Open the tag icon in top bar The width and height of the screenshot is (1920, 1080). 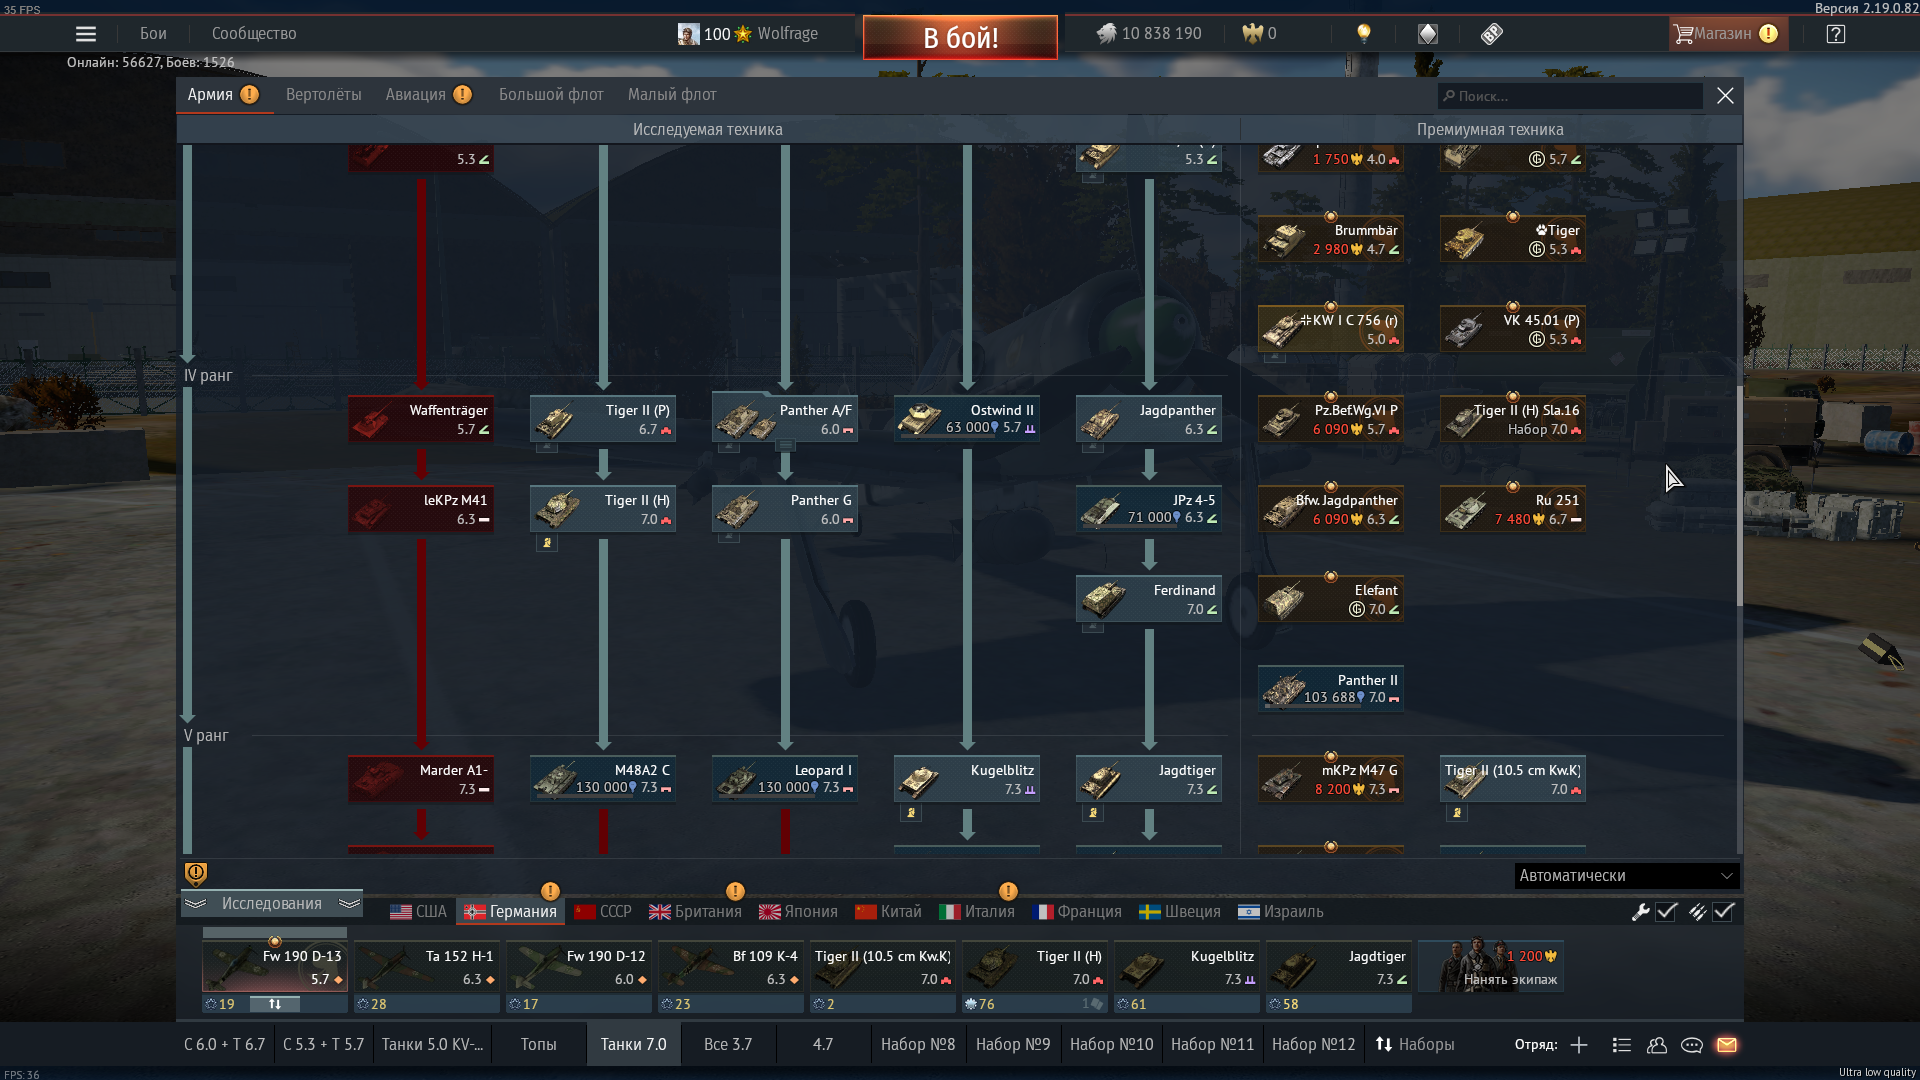point(1491,34)
